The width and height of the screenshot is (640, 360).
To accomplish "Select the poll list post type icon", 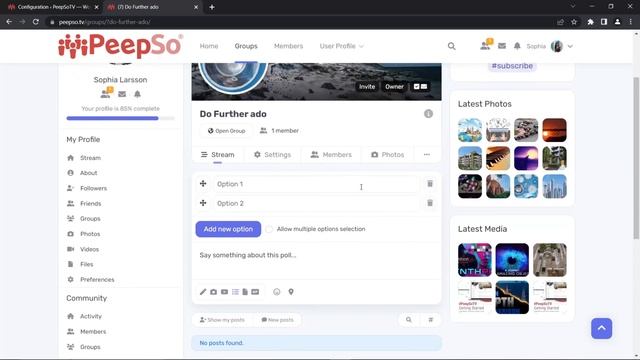I will (235, 292).
